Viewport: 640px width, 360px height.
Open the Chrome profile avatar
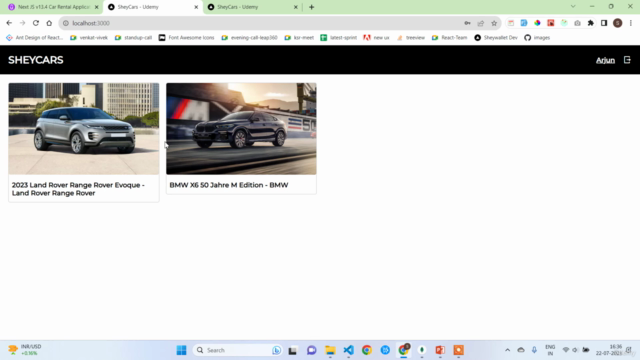click(618, 23)
